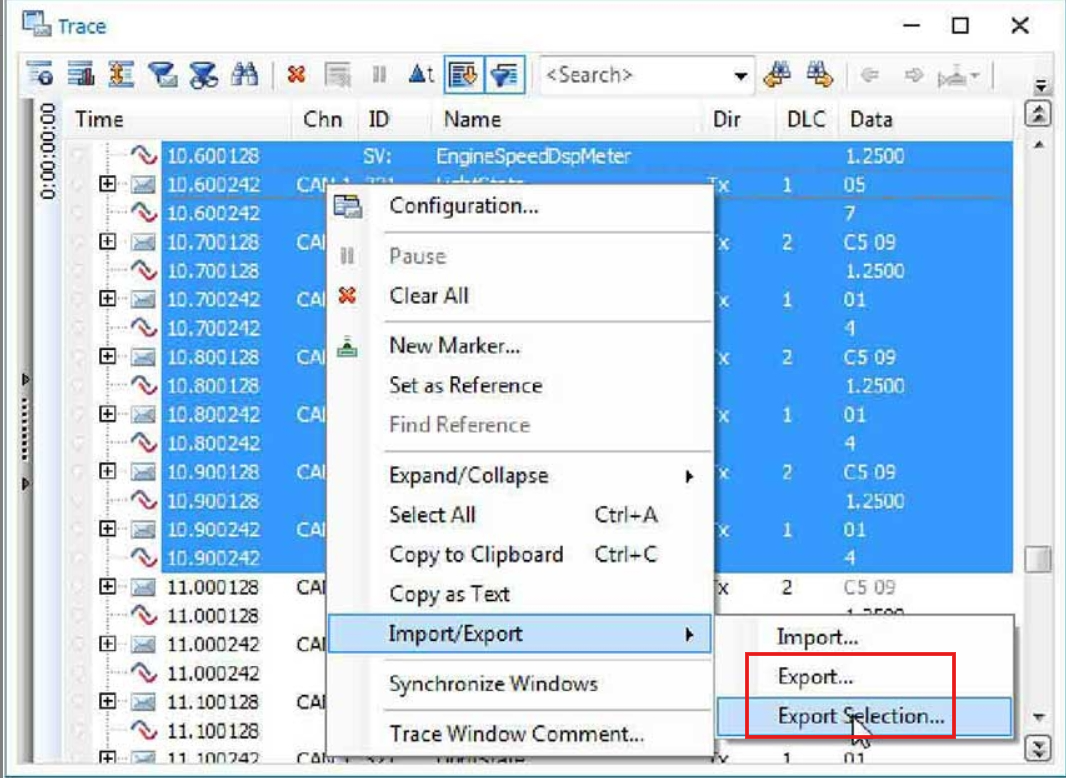Click the envelope icon of 11.000128 message

[x=143, y=586]
